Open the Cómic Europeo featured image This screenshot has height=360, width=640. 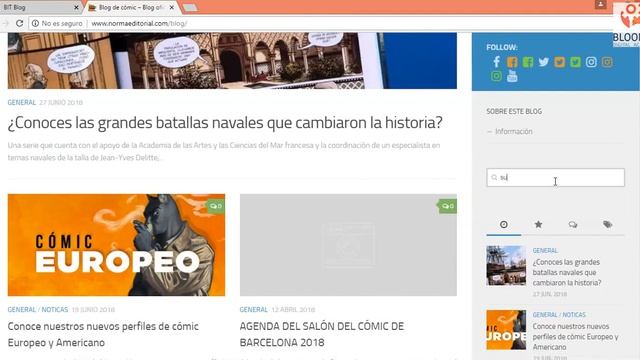[x=116, y=245]
